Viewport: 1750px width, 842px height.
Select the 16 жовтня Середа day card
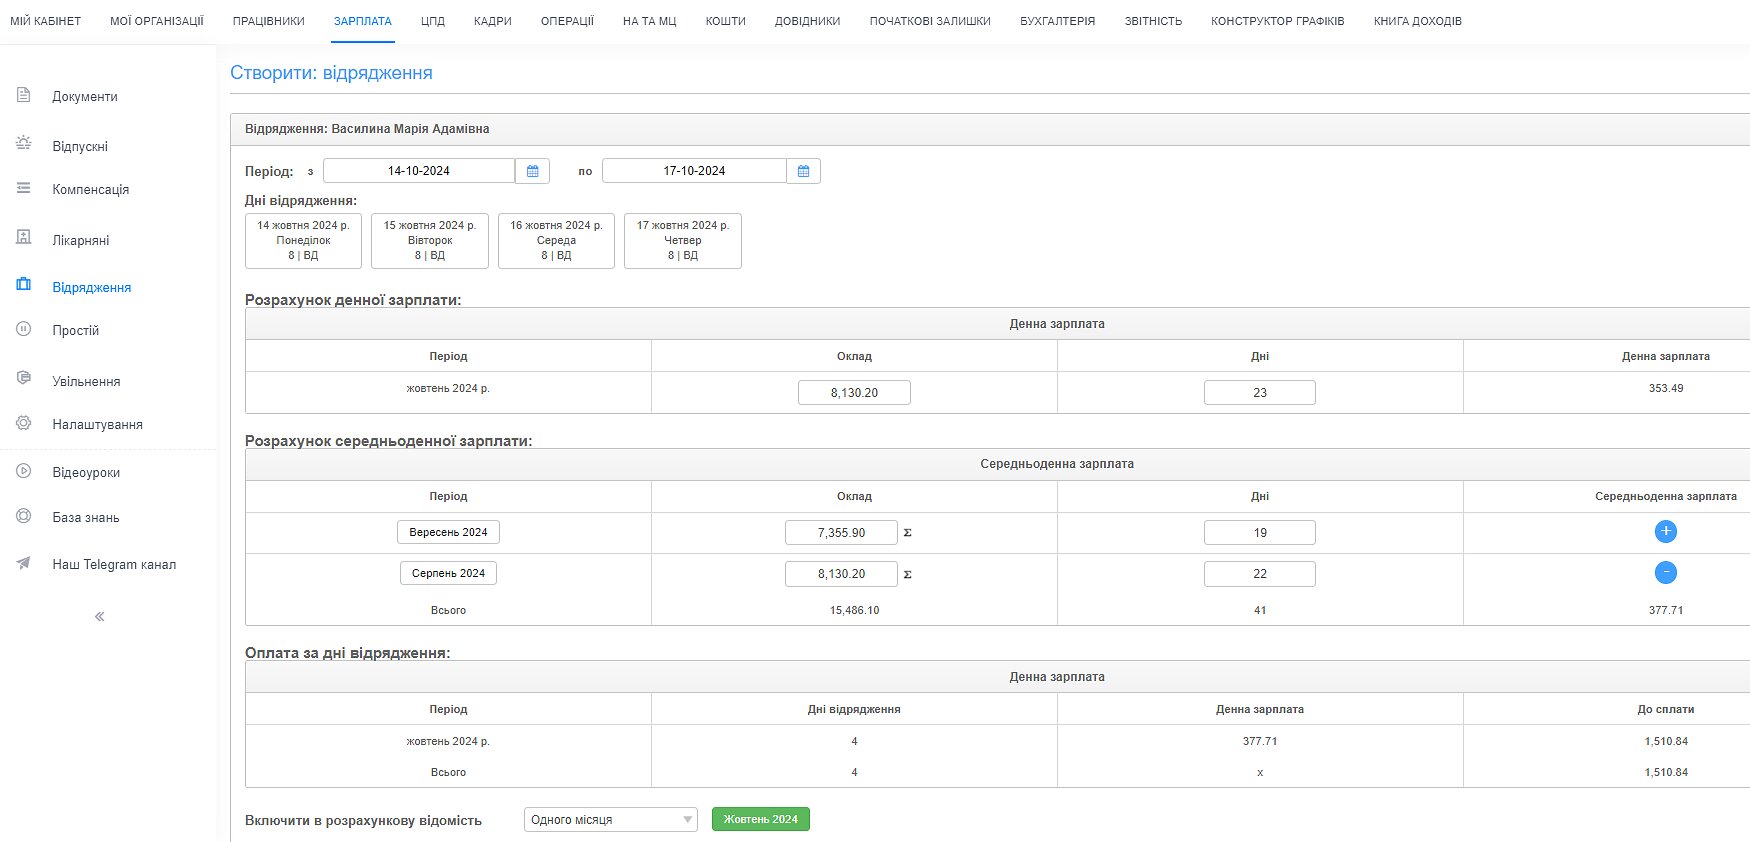[x=556, y=241]
